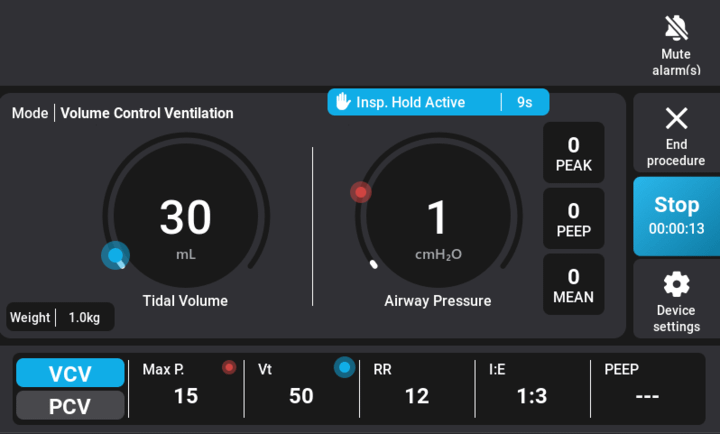Switch to PCV mode
720x434 pixels.
coord(70,406)
